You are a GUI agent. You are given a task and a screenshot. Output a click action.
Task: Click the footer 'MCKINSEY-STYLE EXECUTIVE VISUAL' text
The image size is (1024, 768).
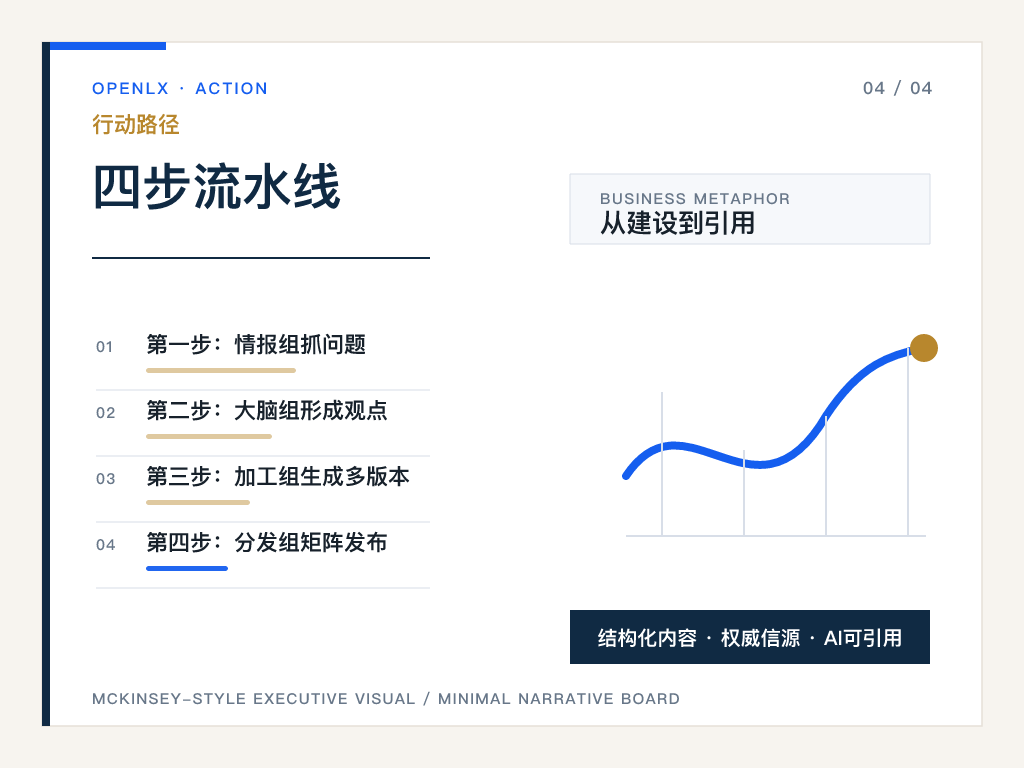coord(253,699)
